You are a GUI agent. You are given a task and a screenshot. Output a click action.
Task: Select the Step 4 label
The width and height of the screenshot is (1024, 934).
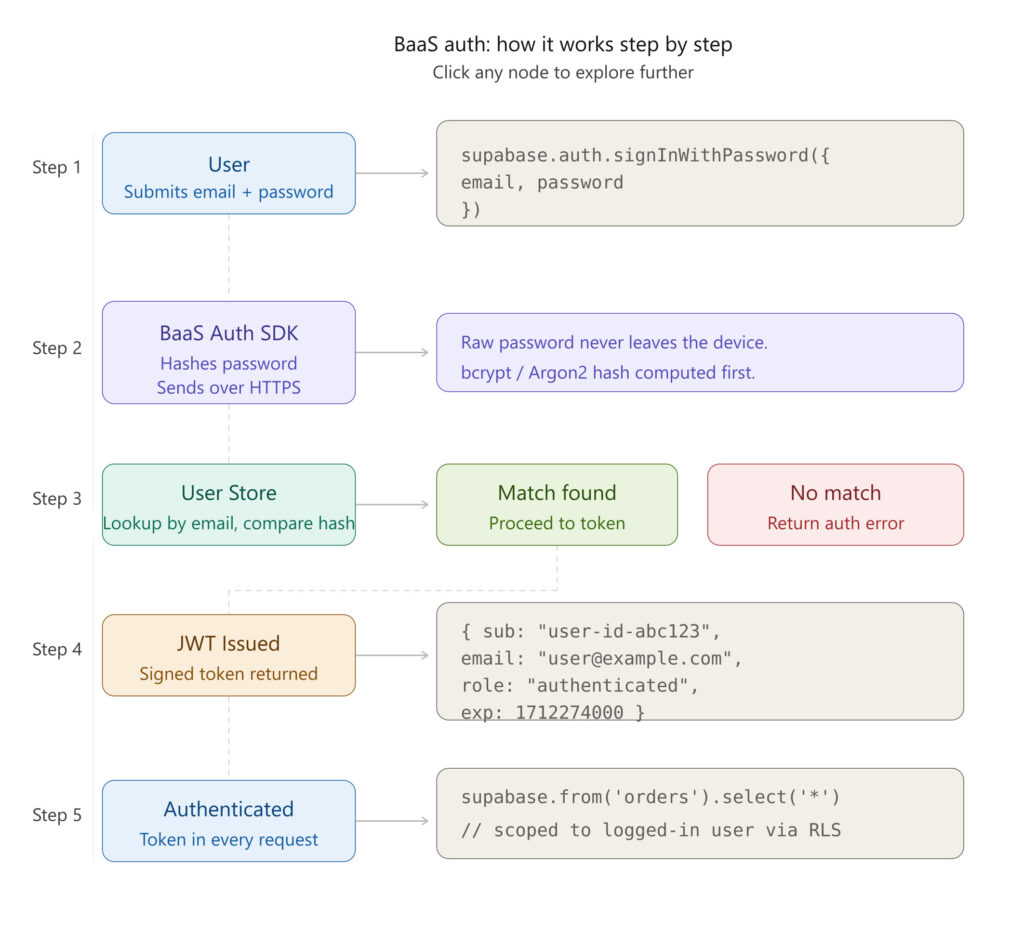57,650
